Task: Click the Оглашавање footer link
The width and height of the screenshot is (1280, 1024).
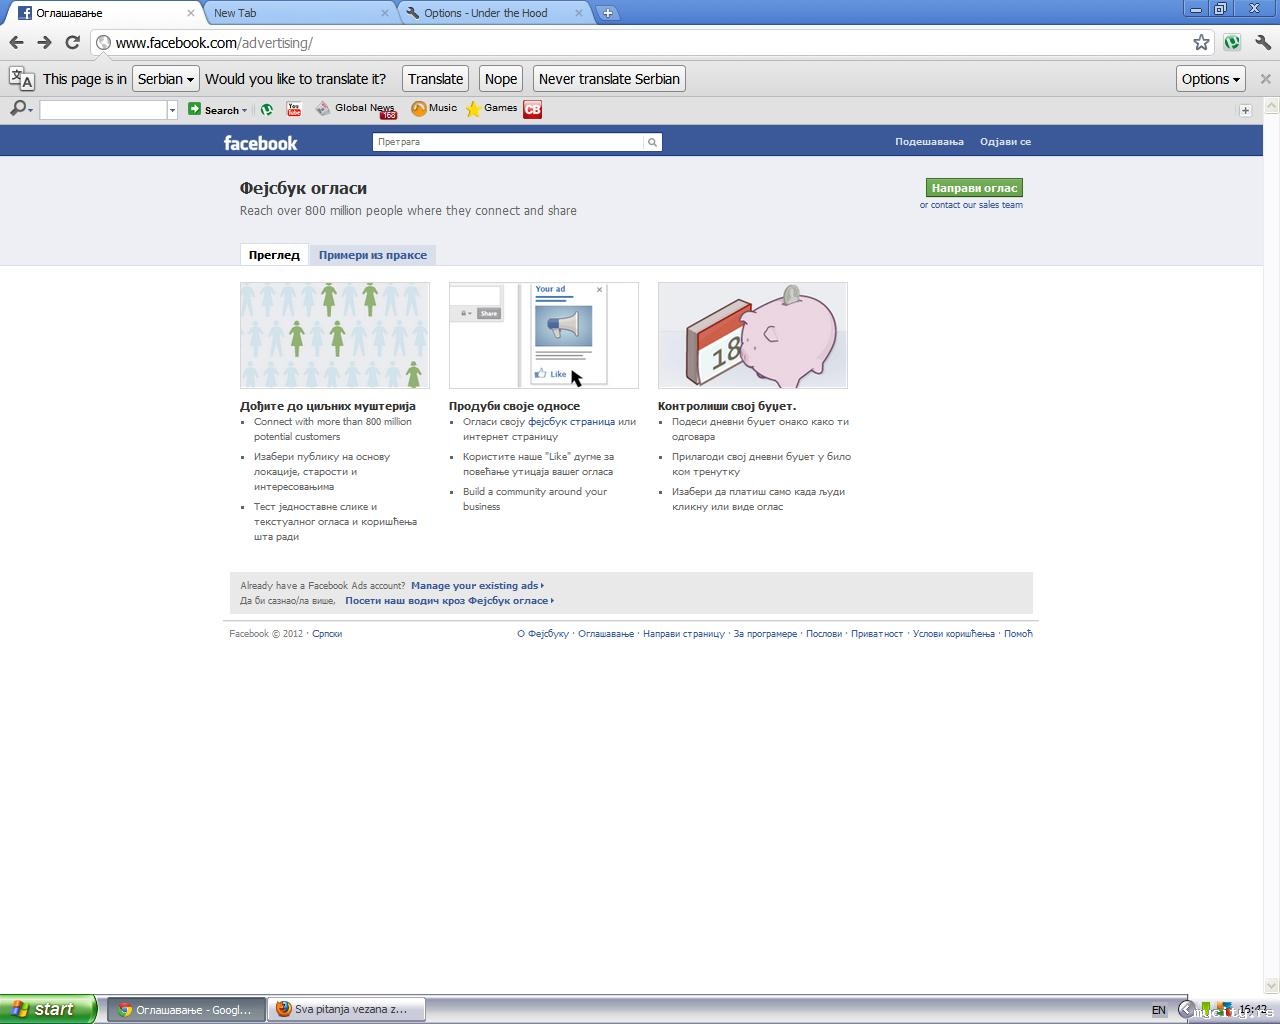Action: 606,634
